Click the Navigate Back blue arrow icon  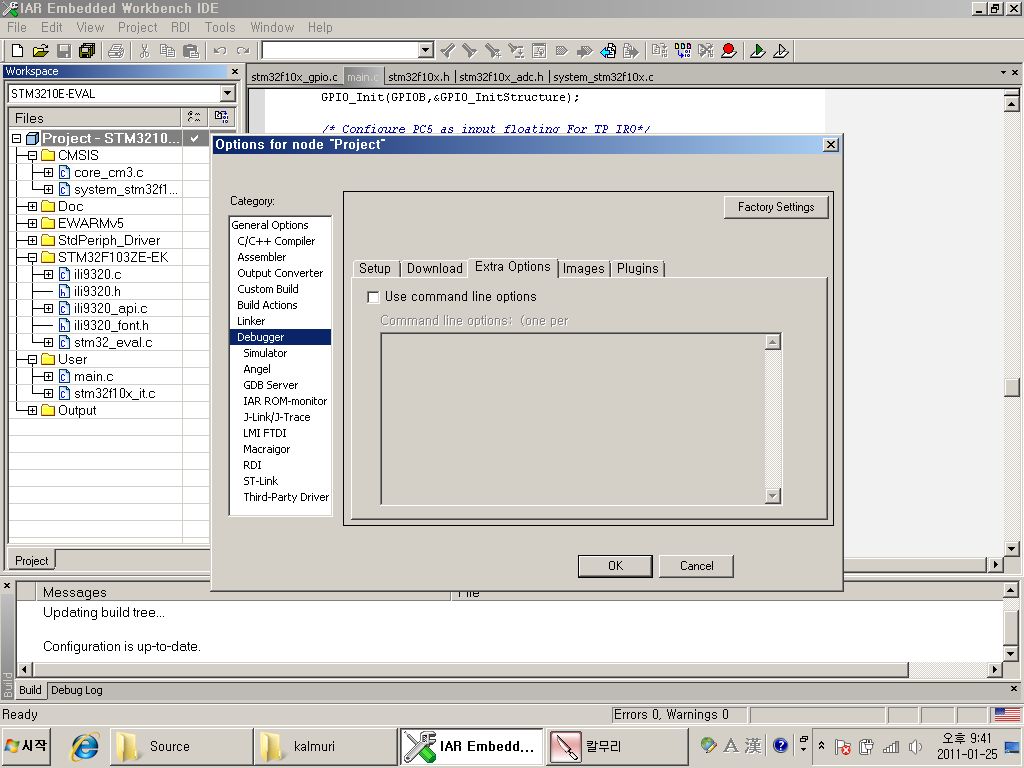pos(608,50)
